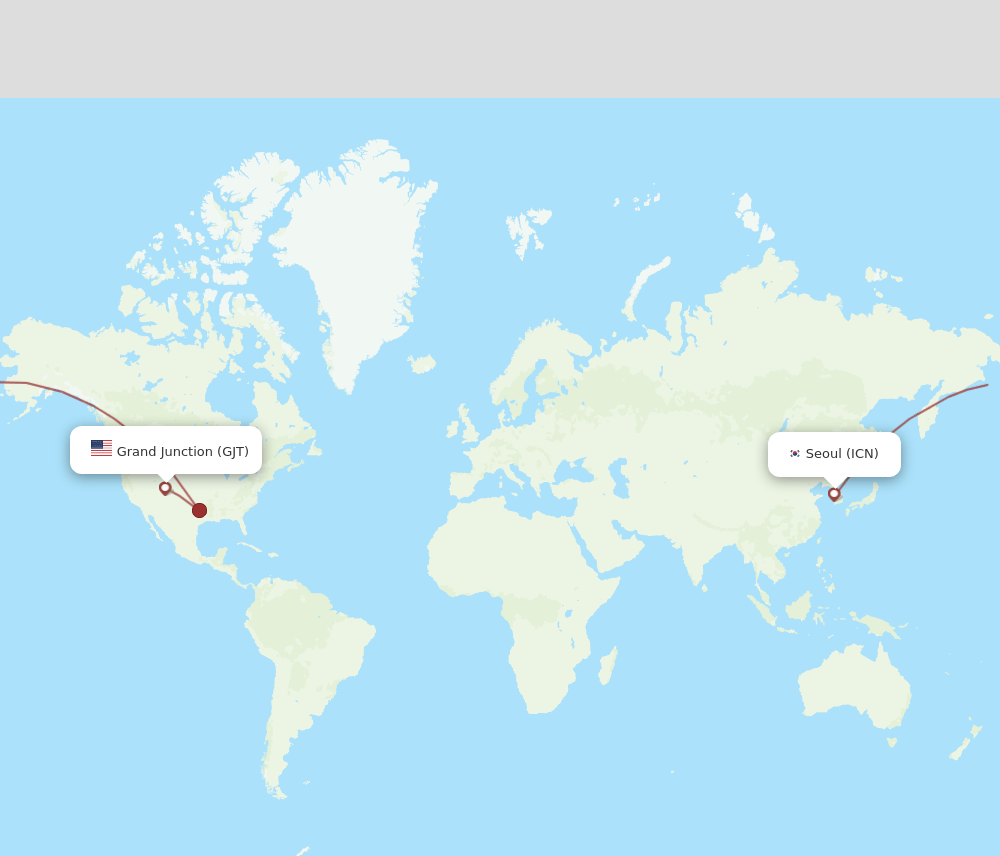1000x856 pixels.
Task: Click the solid red stopover dot
Action: pos(200,510)
